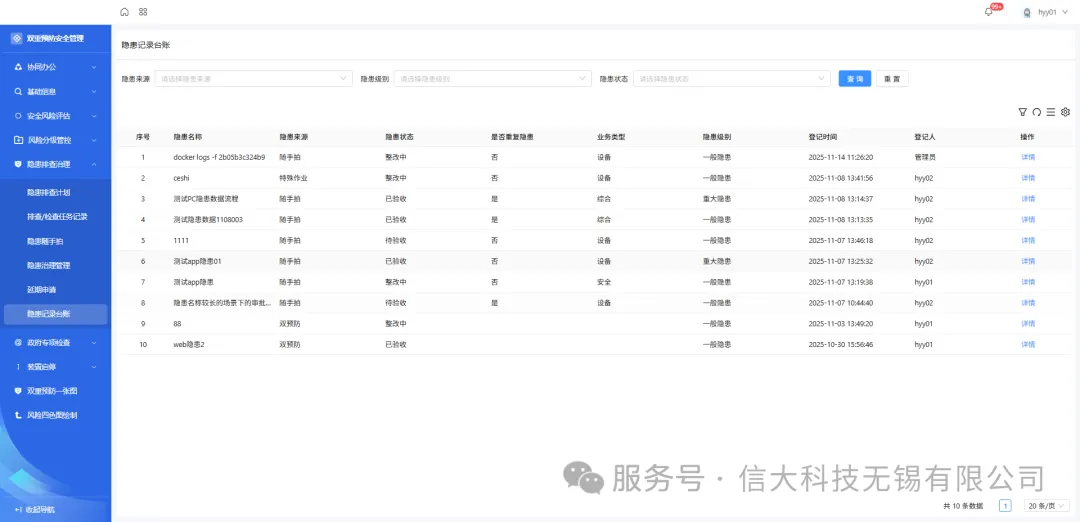Click the blue 查询 button

(855, 79)
